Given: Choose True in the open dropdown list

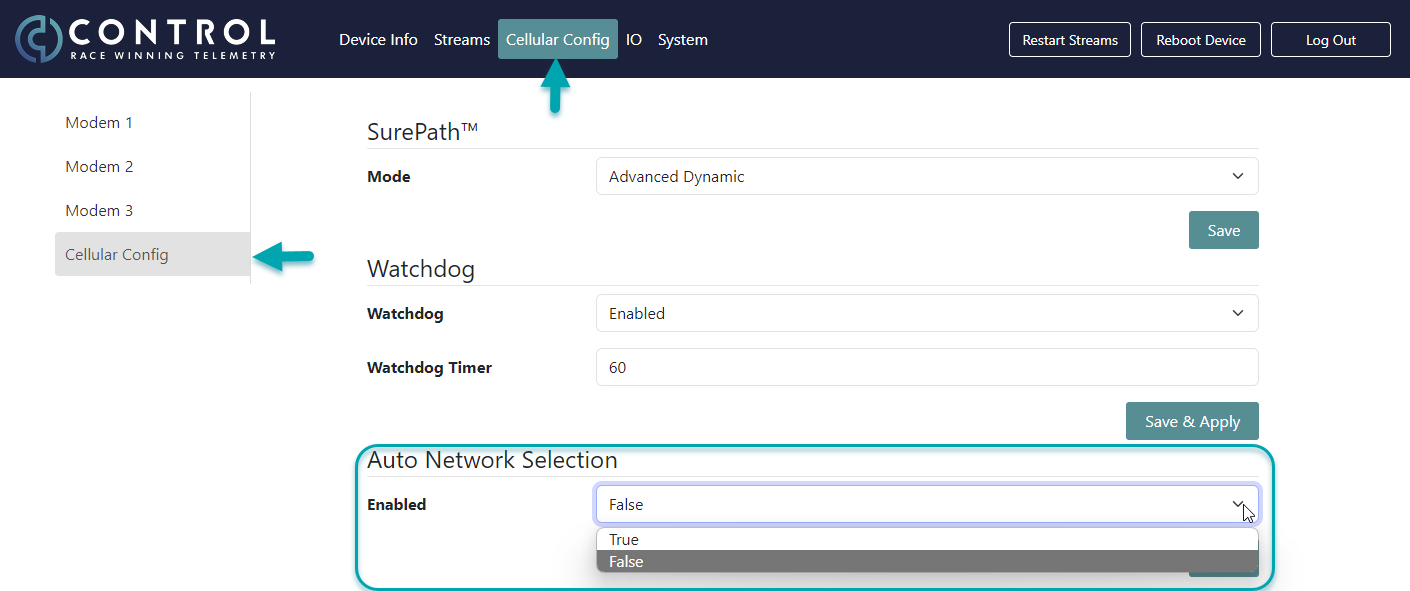Looking at the screenshot, I should click(x=926, y=540).
